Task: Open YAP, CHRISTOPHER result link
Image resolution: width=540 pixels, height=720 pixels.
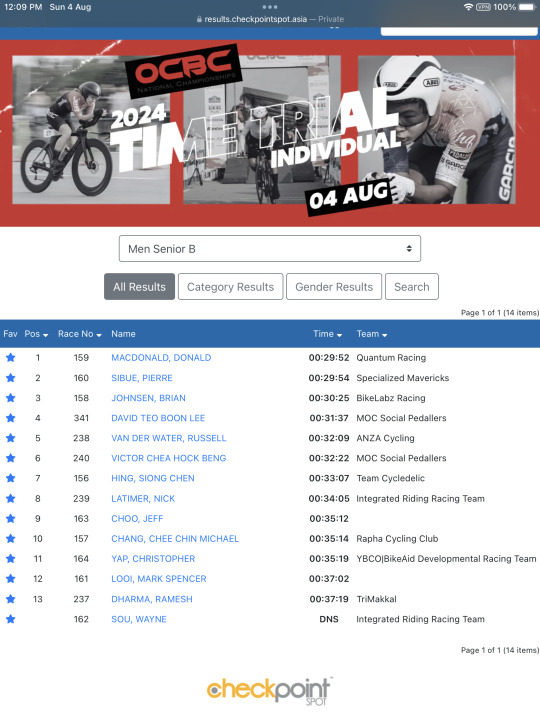Action: [153, 559]
